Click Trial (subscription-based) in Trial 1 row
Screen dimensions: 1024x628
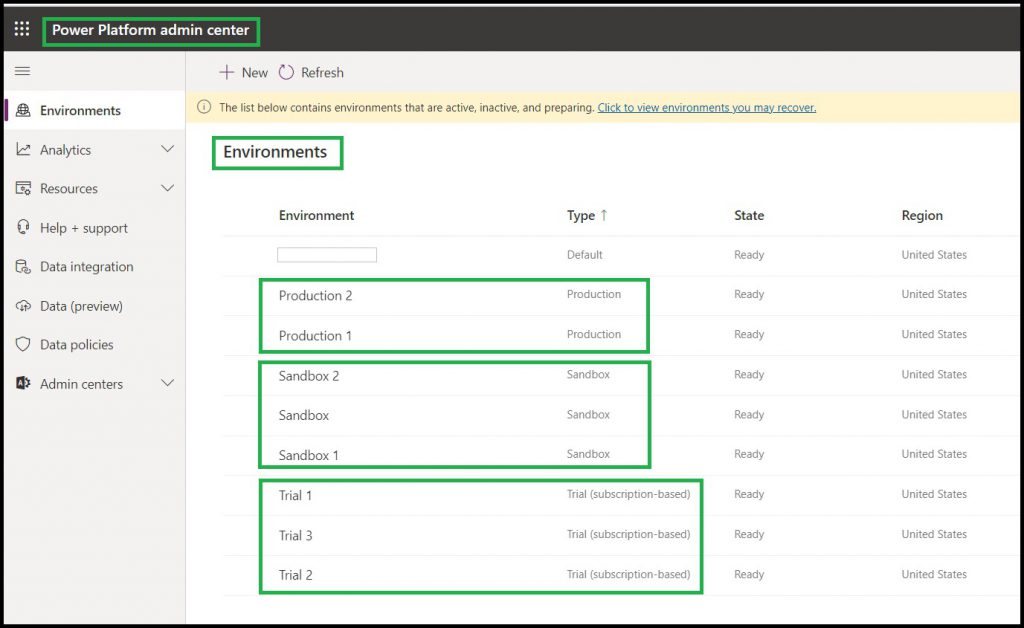pyautogui.click(x=628, y=494)
